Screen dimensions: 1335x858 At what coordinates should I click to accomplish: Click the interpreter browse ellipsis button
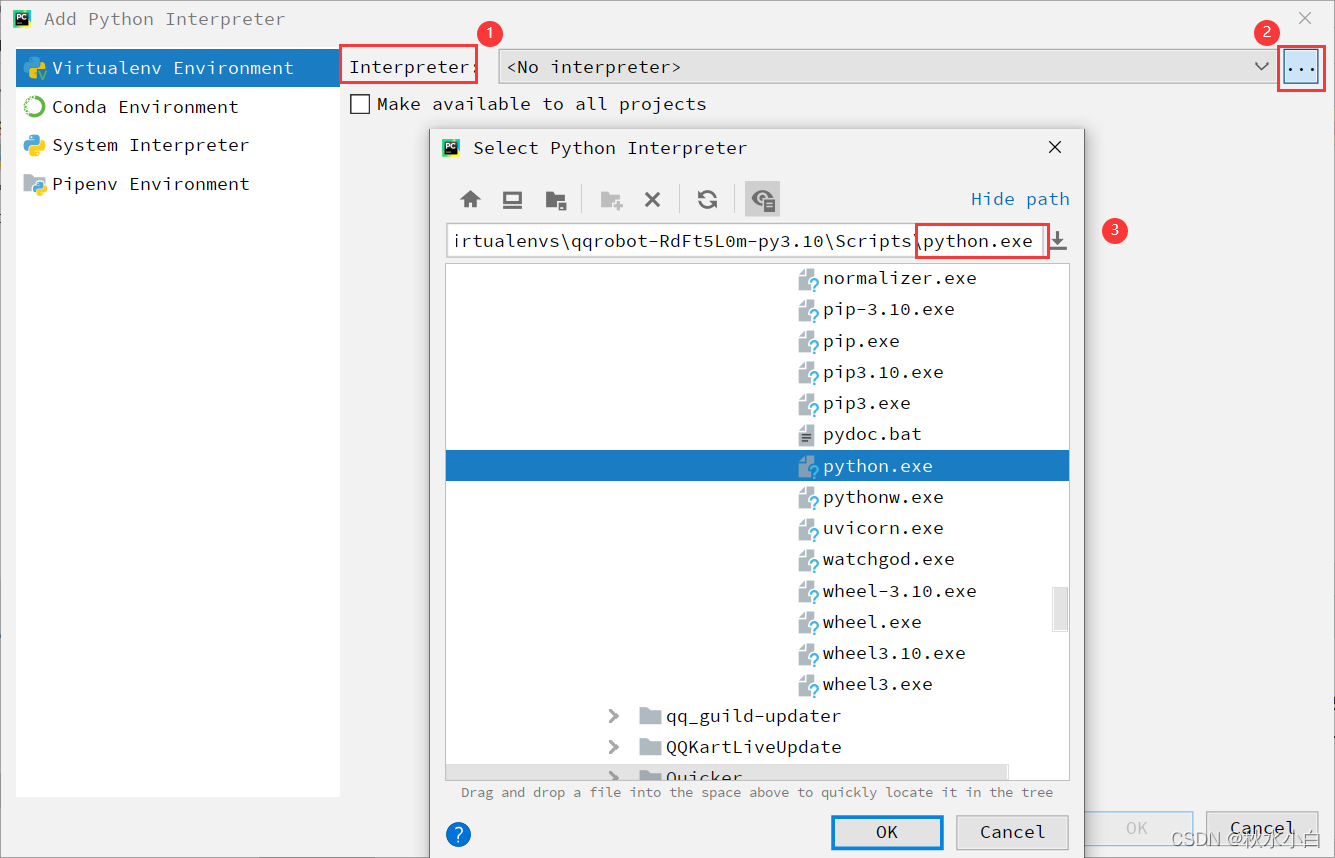click(x=1301, y=68)
